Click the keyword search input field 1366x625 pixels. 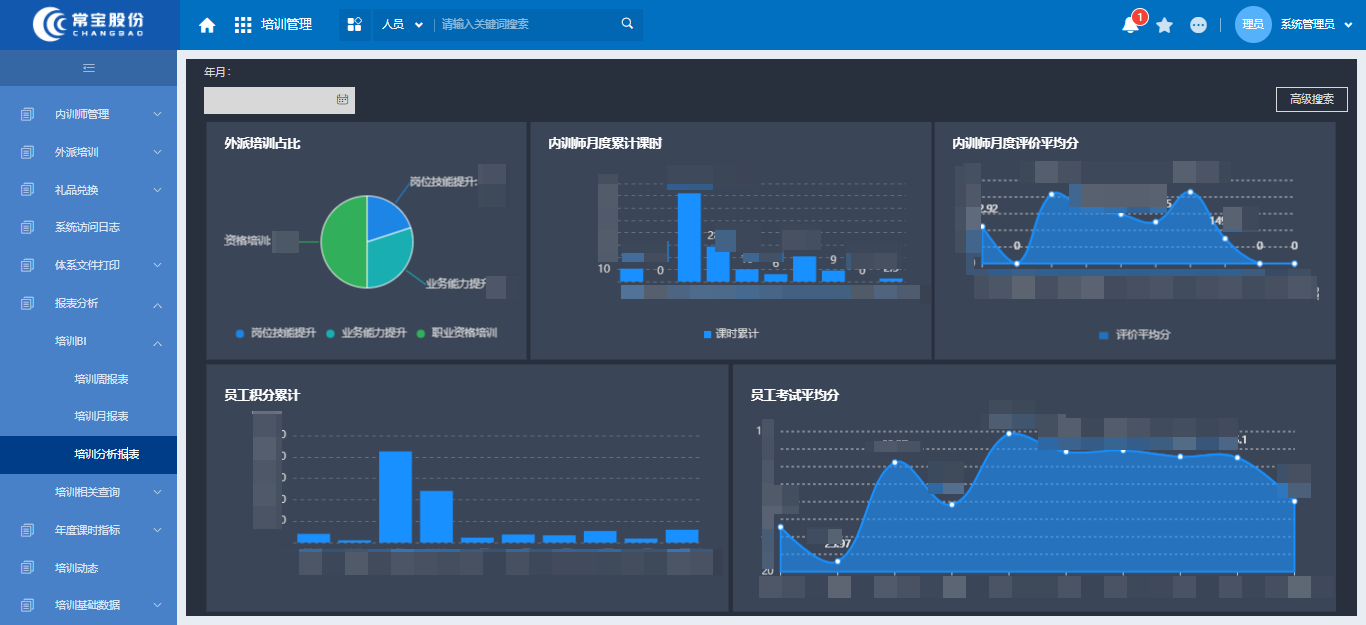tap(527, 25)
